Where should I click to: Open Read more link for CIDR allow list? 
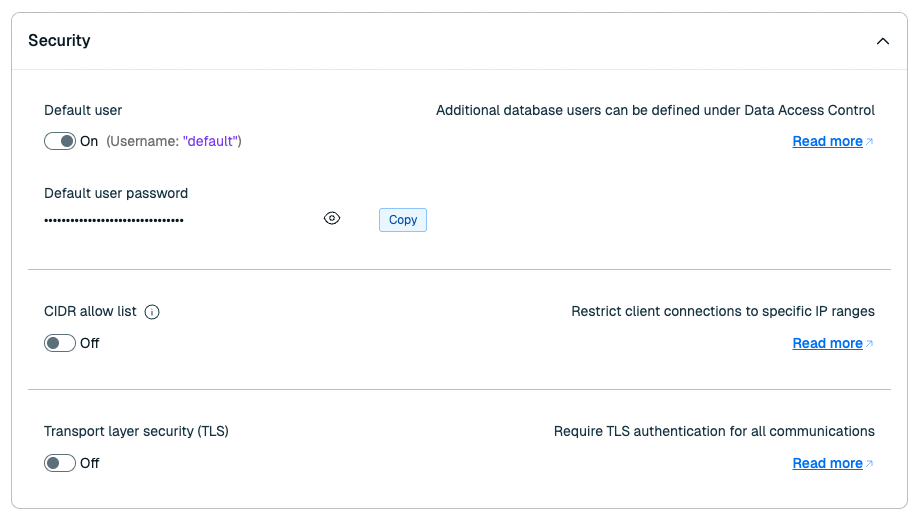(827, 343)
